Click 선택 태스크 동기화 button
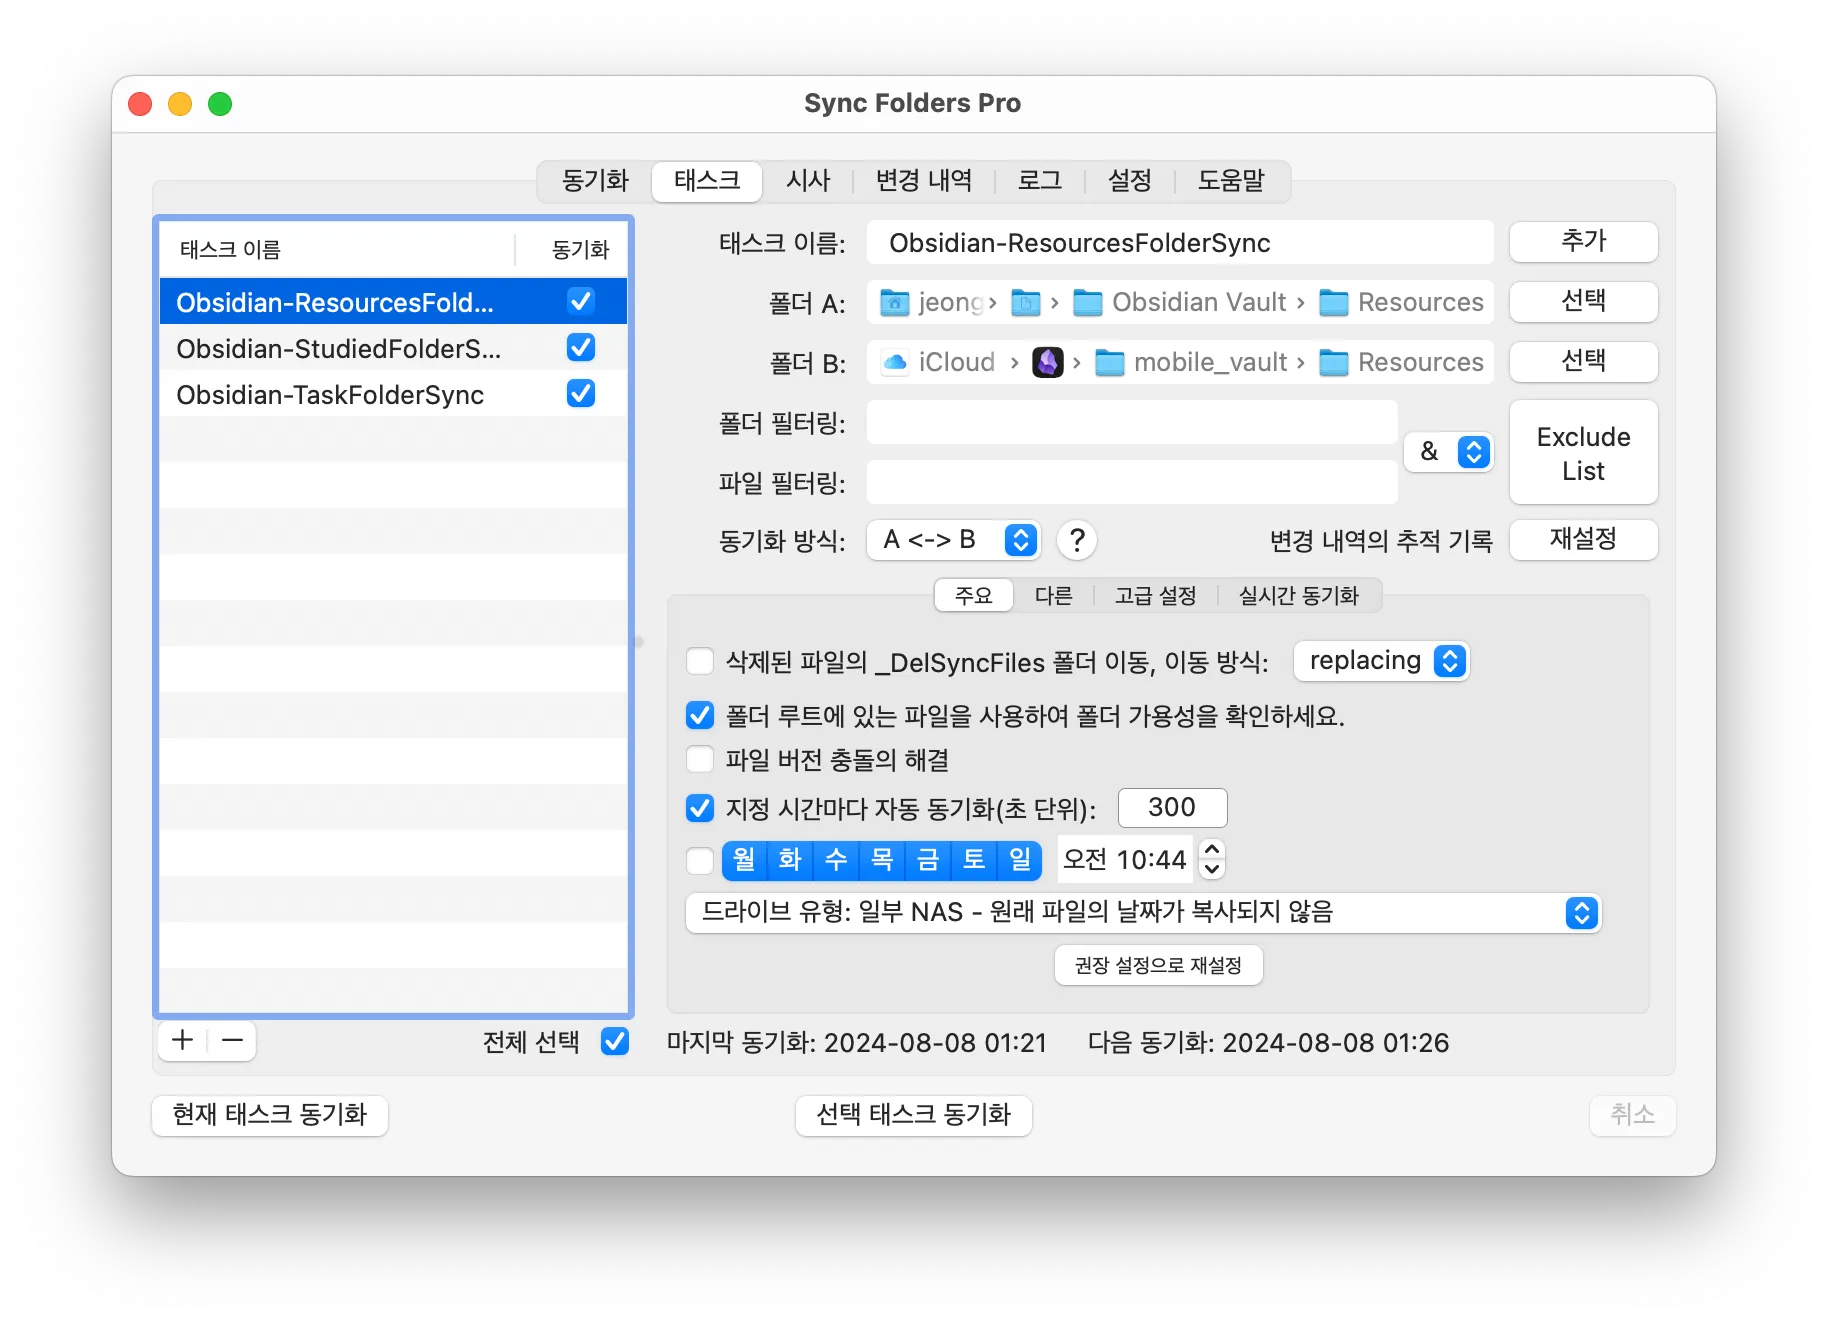 (913, 1115)
